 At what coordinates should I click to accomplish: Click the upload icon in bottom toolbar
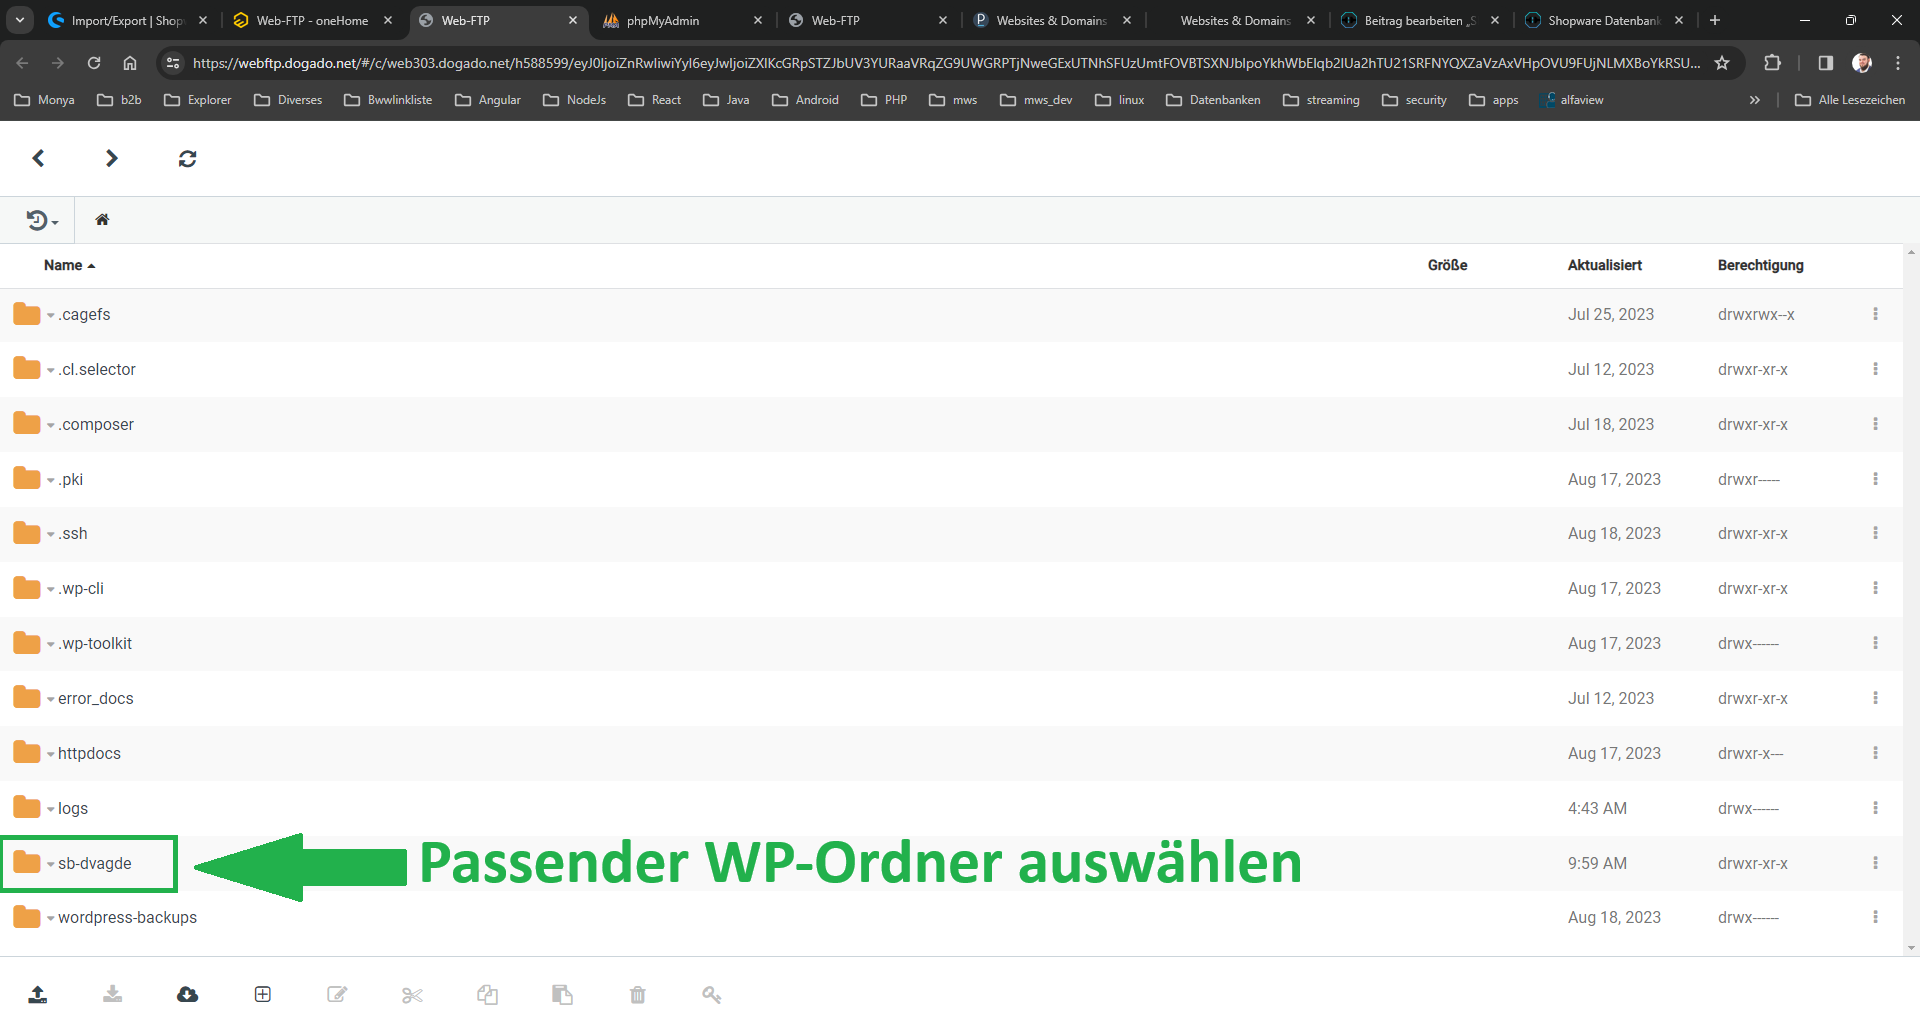(38, 994)
